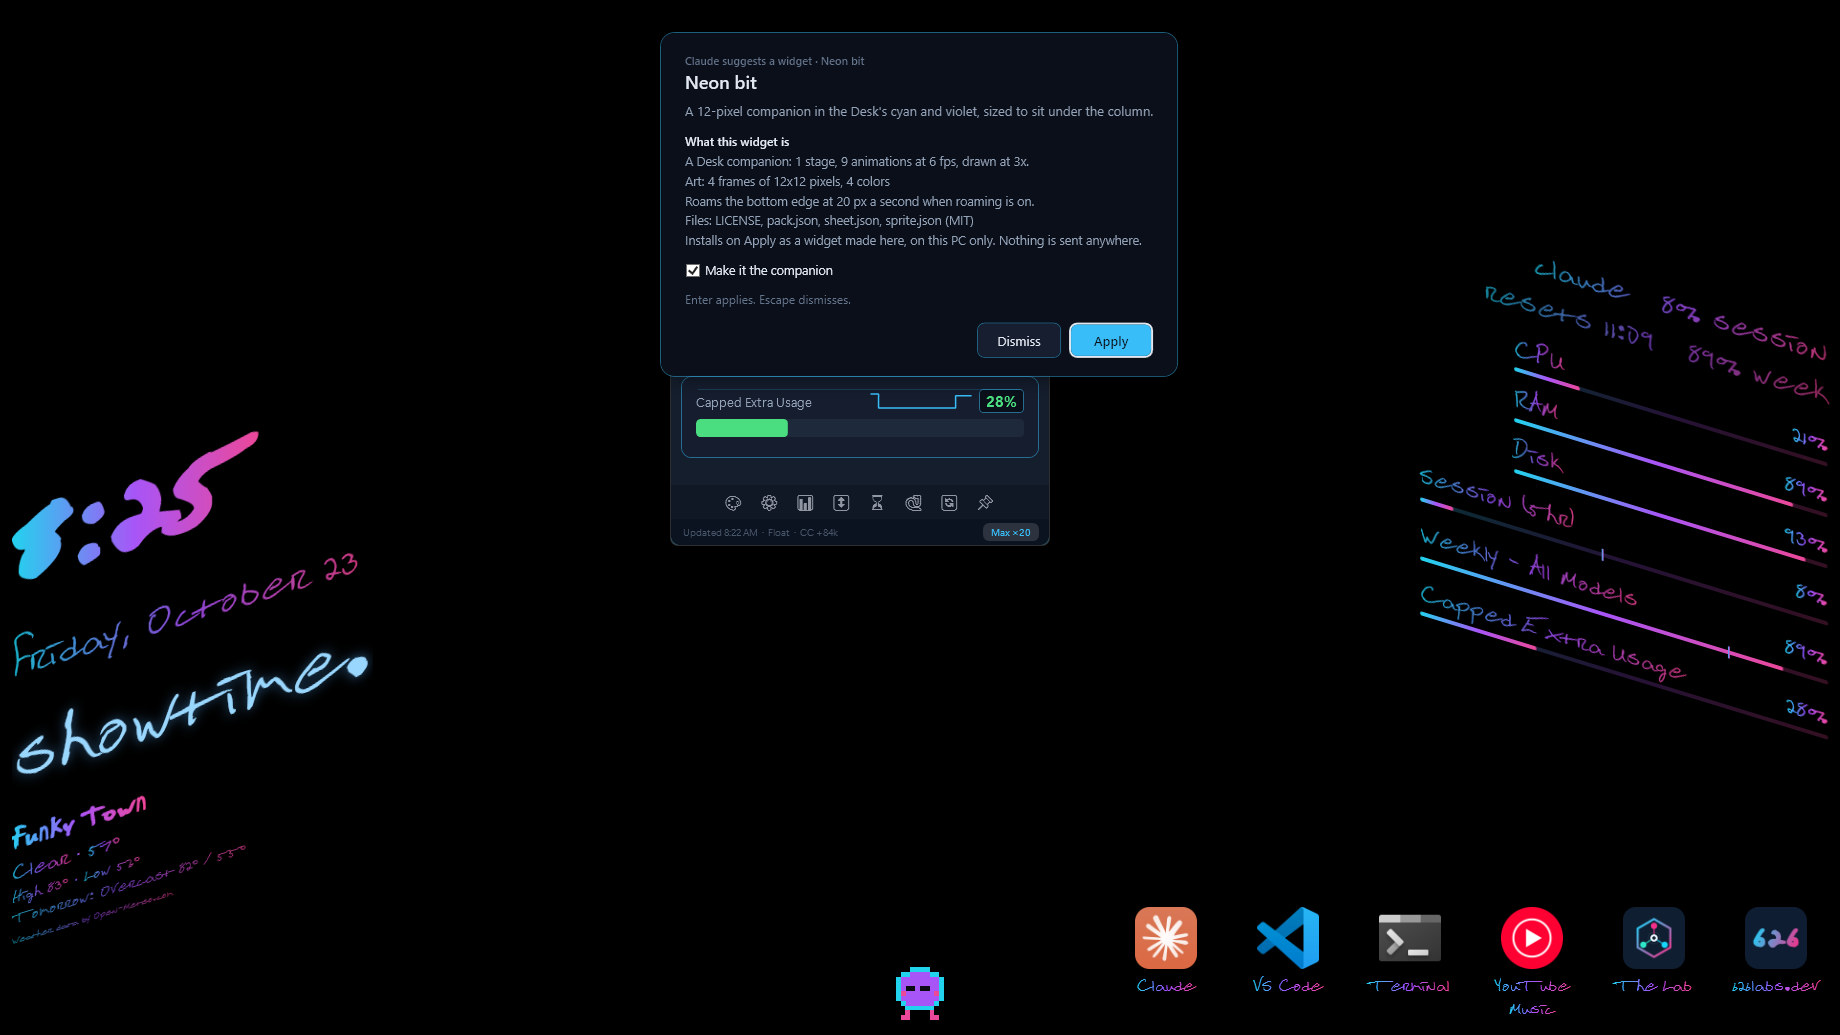
Task: Click the hourglass icon
Action: [x=877, y=503]
